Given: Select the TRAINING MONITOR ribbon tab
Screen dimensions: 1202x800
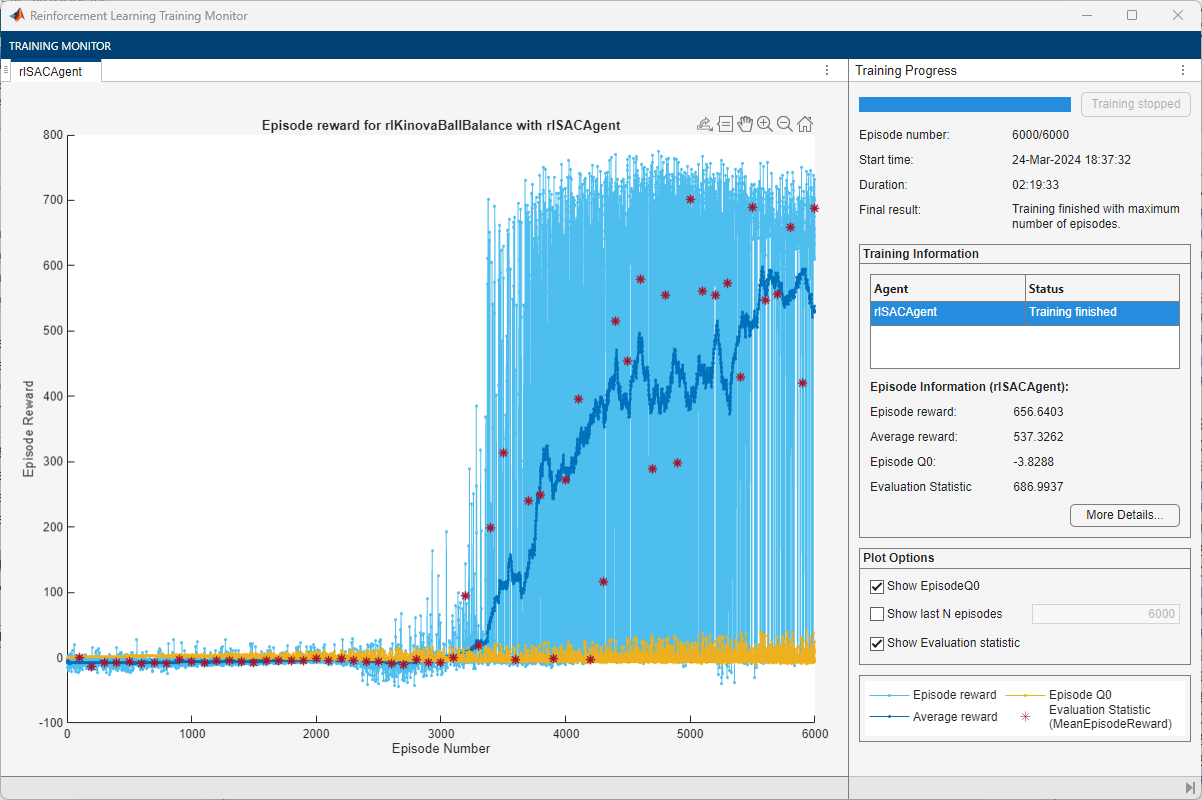Looking at the screenshot, I should 60,46.
